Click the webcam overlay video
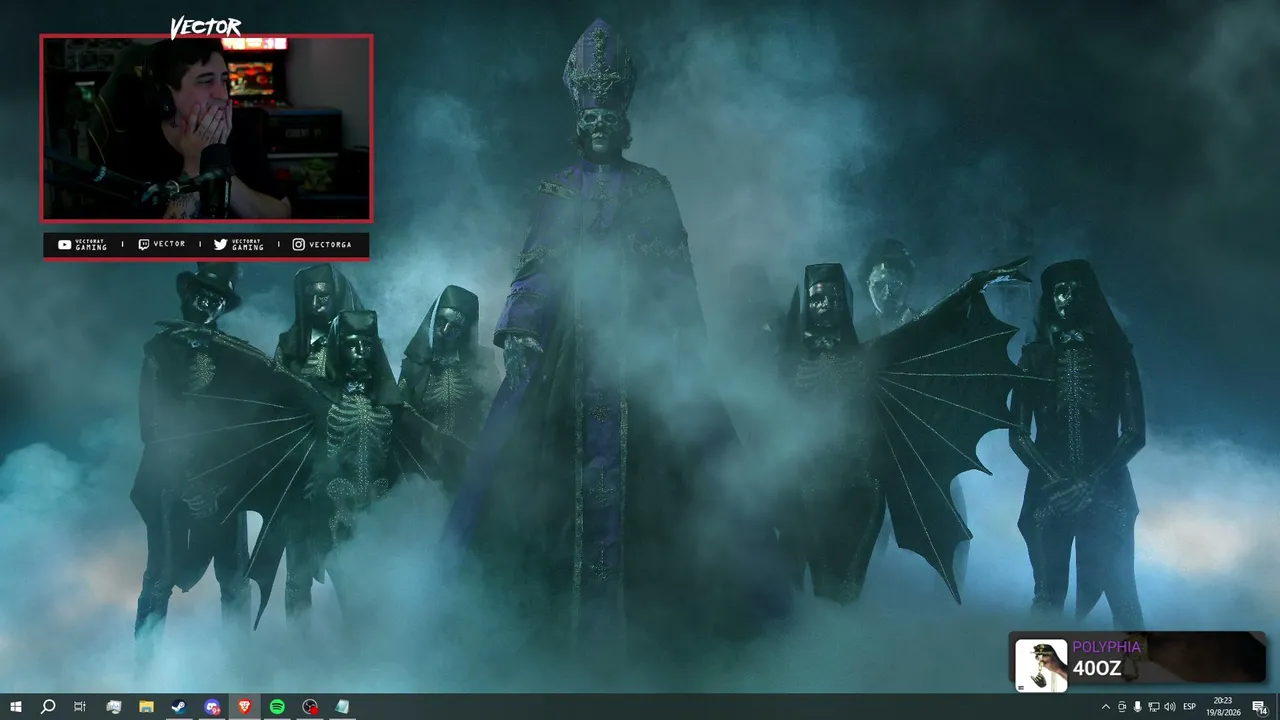1280x720 pixels. (x=206, y=128)
